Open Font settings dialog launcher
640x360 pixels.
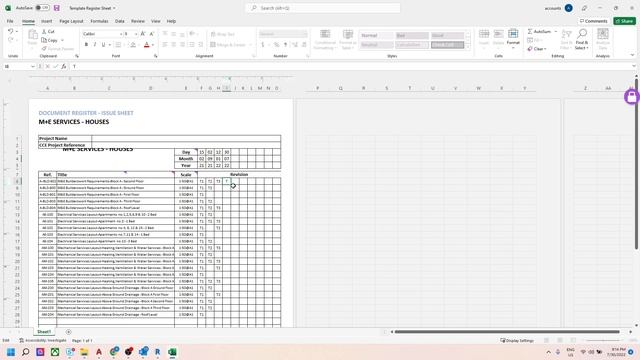click(x=156, y=56)
